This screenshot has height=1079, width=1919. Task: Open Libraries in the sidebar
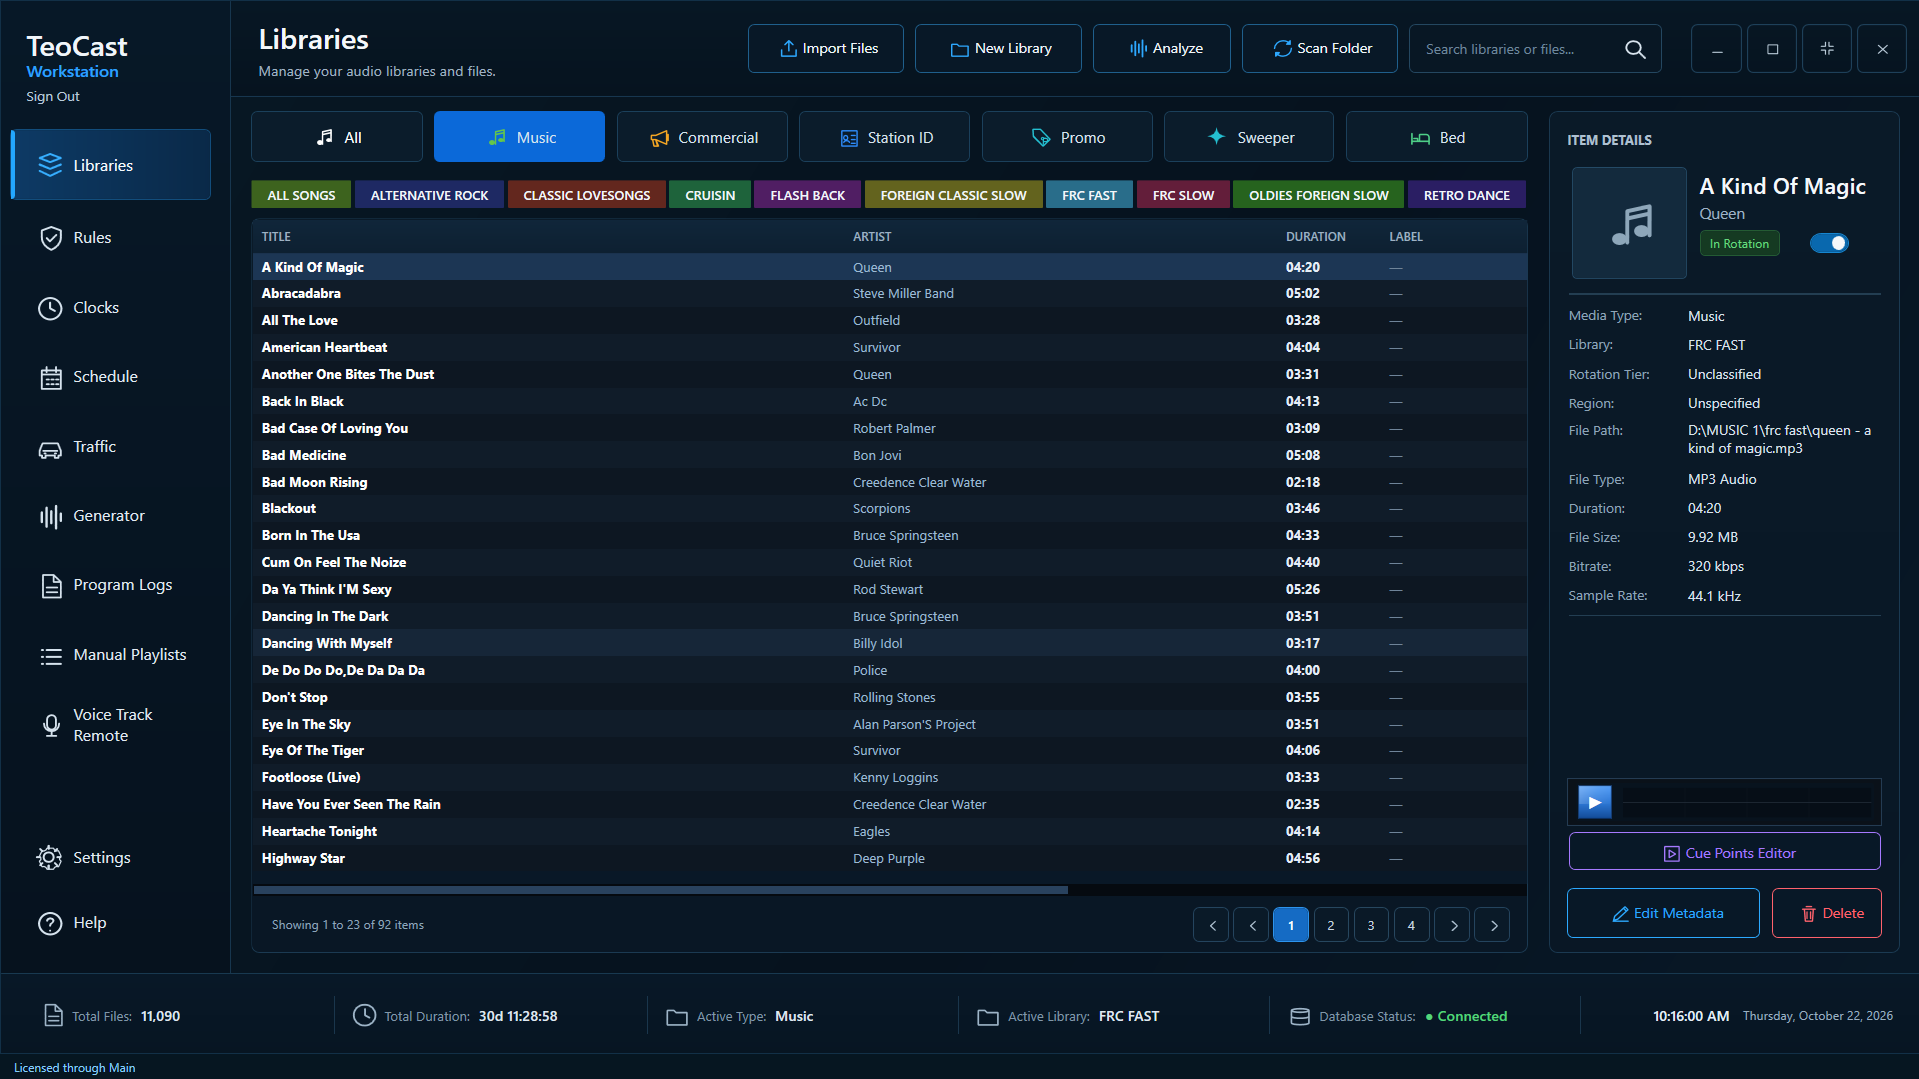pos(111,165)
